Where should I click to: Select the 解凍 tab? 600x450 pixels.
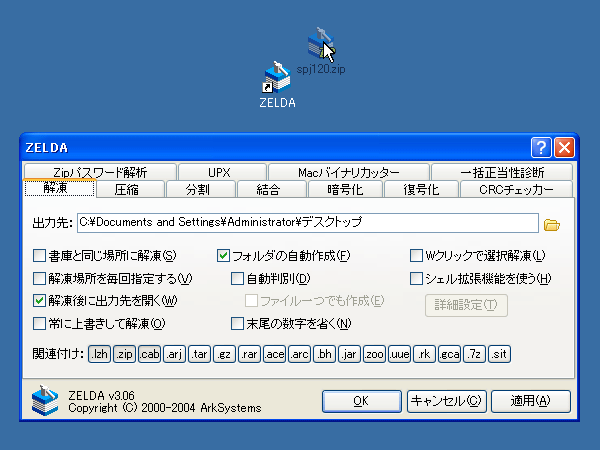point(59,188)
